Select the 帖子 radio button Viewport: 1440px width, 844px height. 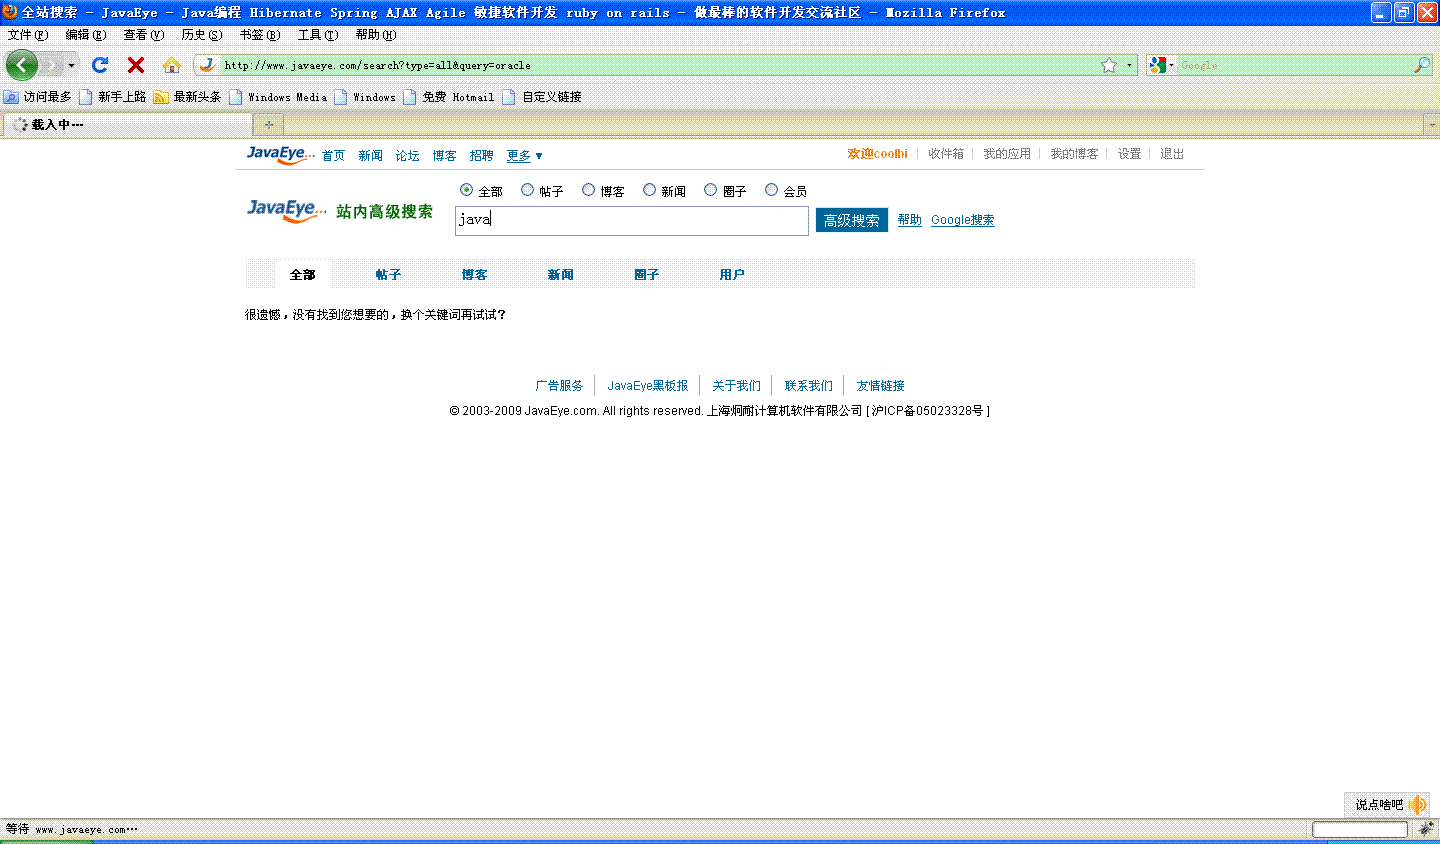(527, 190)
